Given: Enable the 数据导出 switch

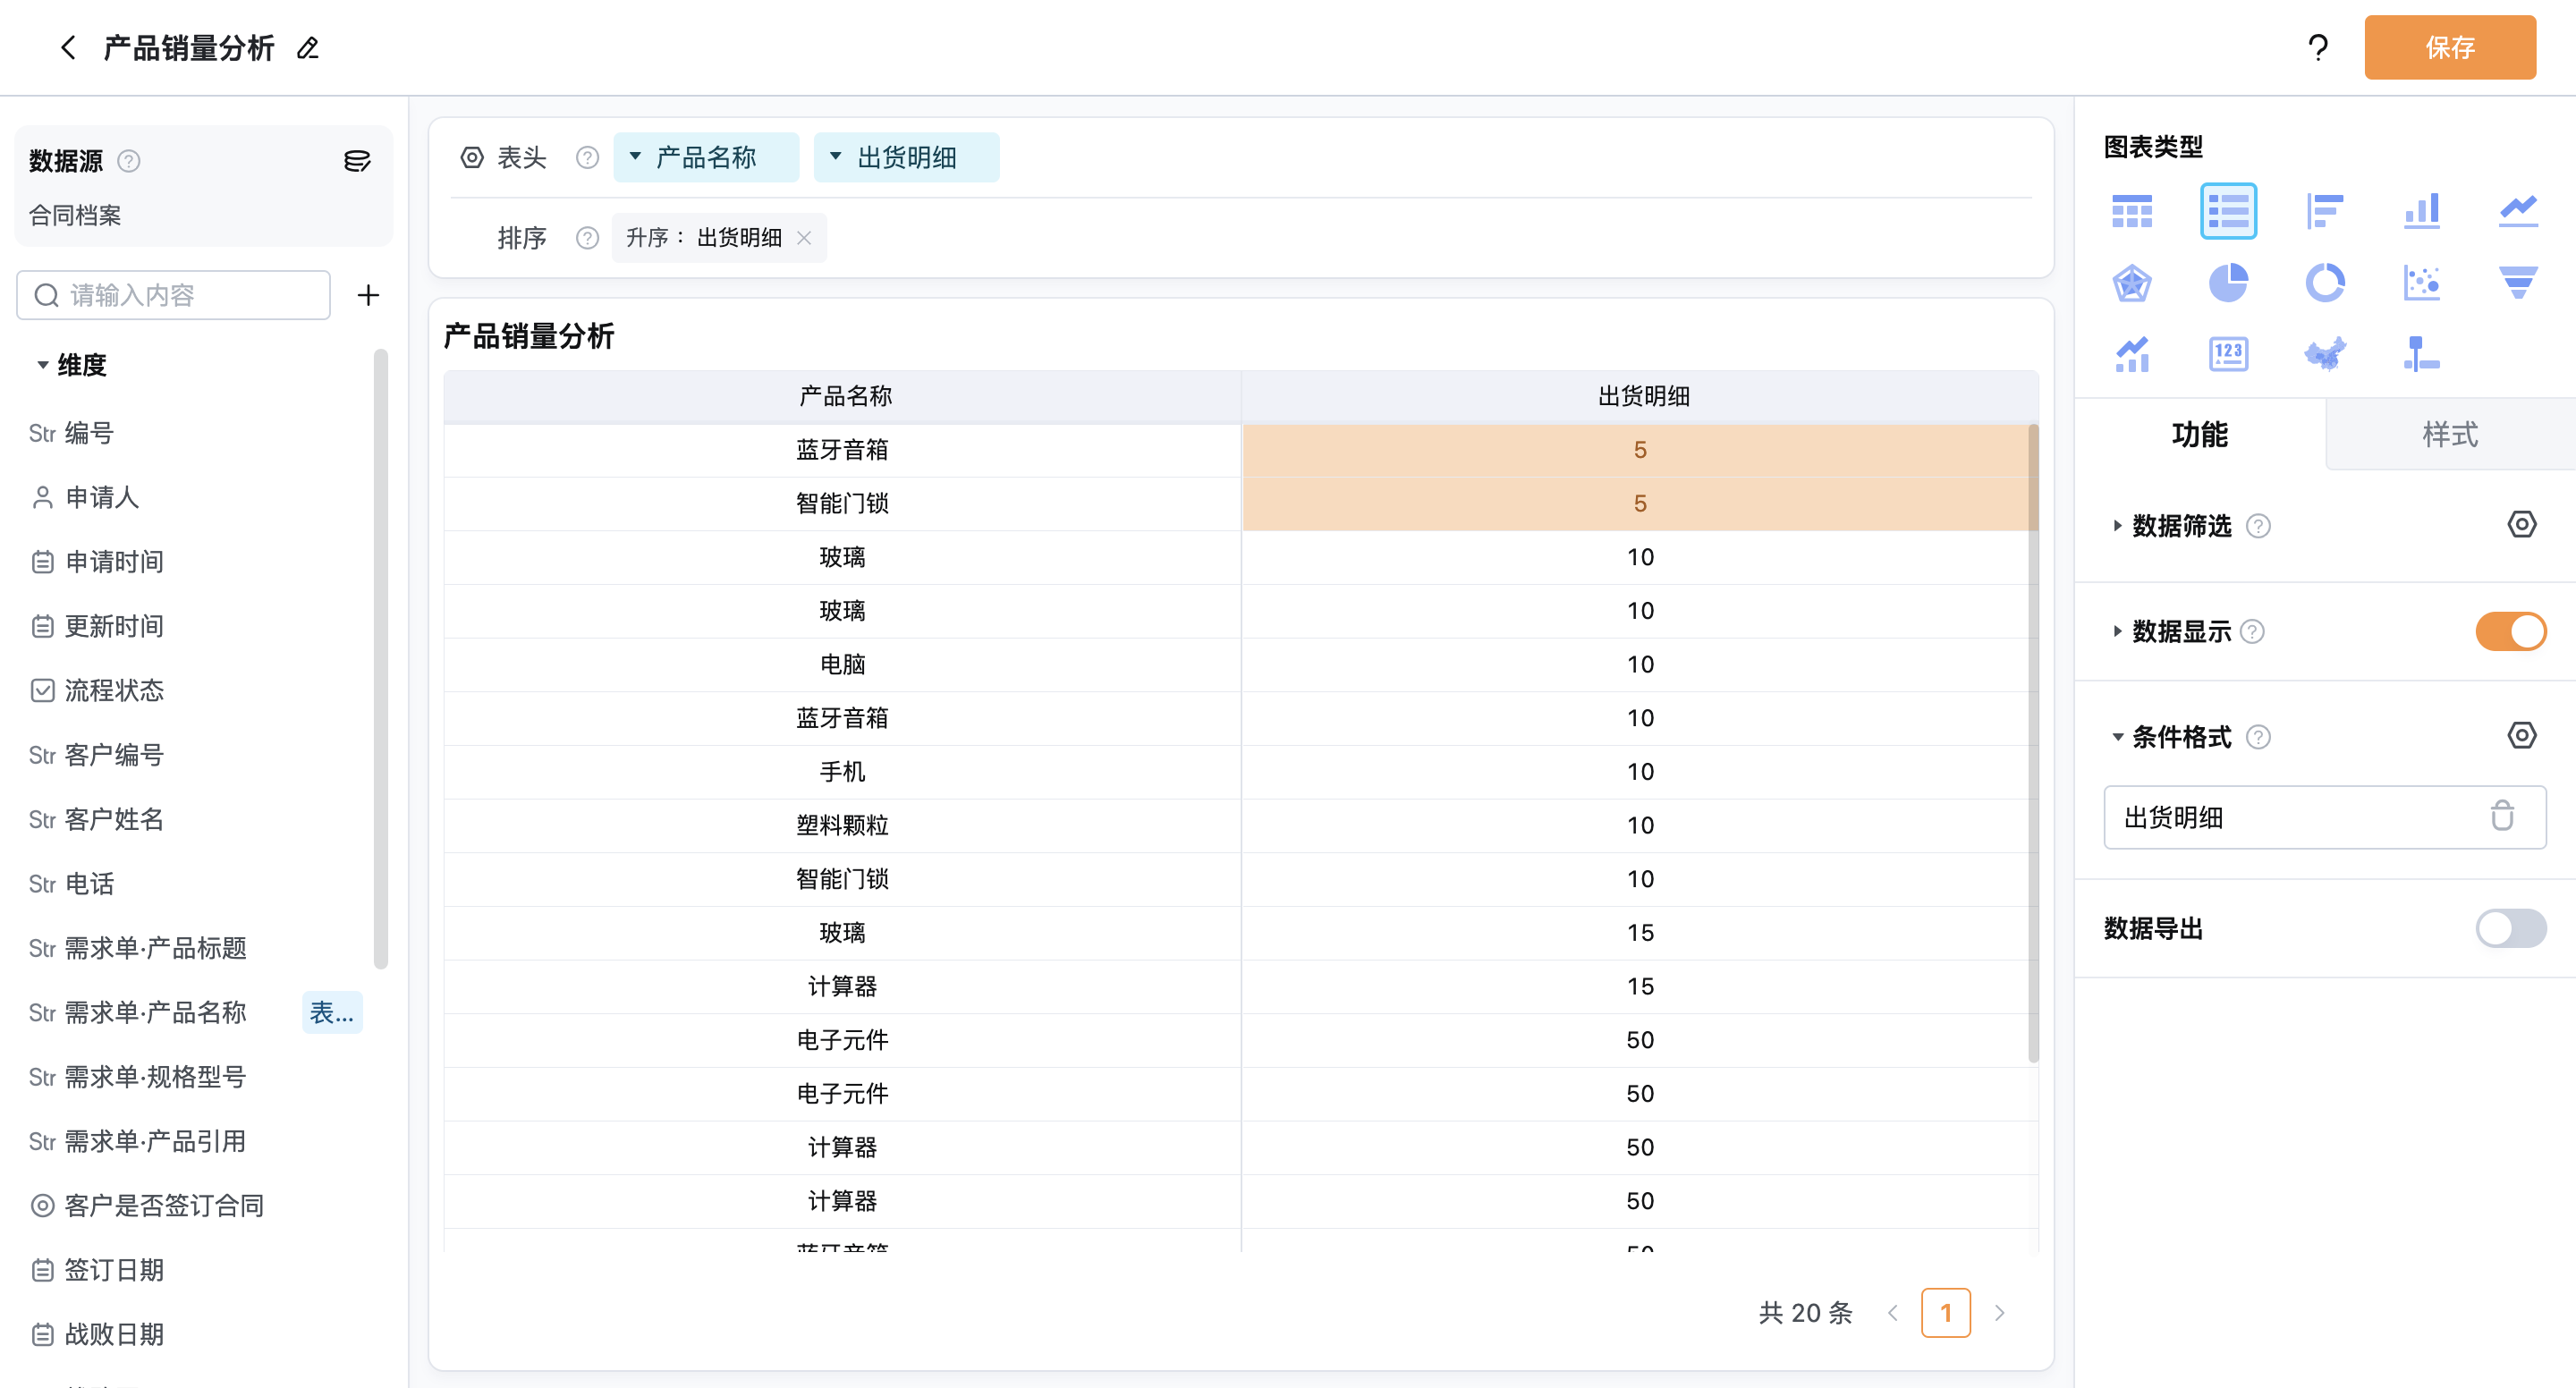Looking at the screenshot, I should pos(2510,928).
